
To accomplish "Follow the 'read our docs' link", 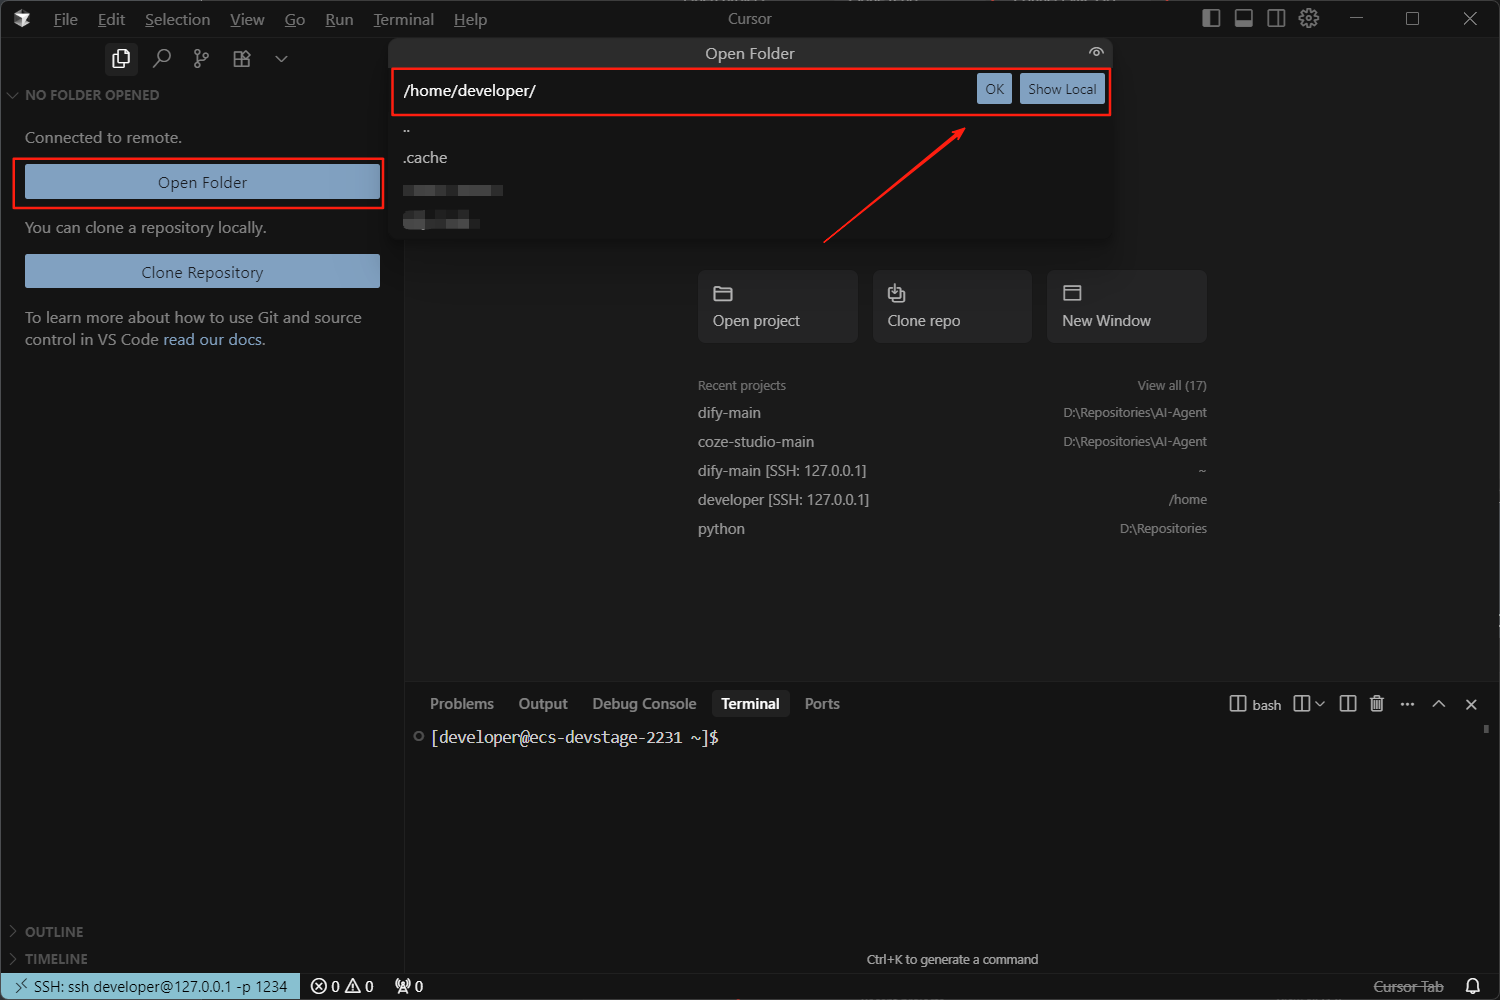I will pos(213,340).
